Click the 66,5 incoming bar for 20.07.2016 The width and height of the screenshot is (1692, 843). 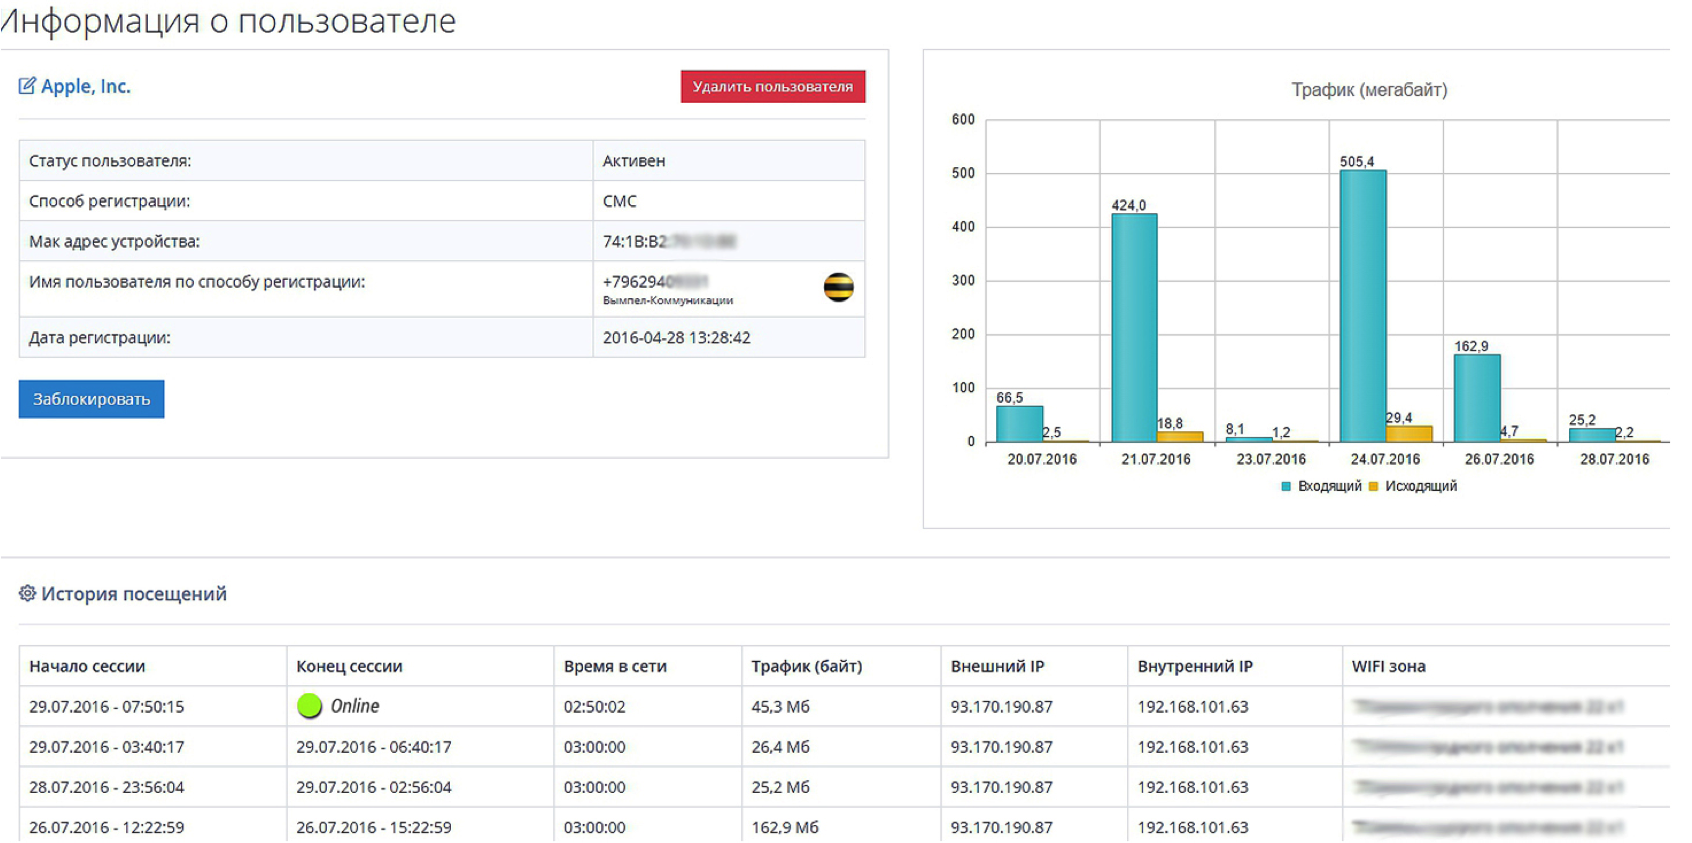tap(1020, 424)
